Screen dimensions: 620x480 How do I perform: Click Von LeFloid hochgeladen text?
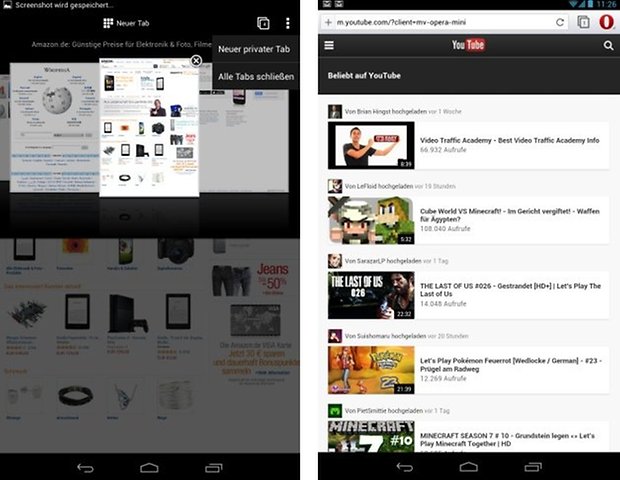tap(379, 186)
